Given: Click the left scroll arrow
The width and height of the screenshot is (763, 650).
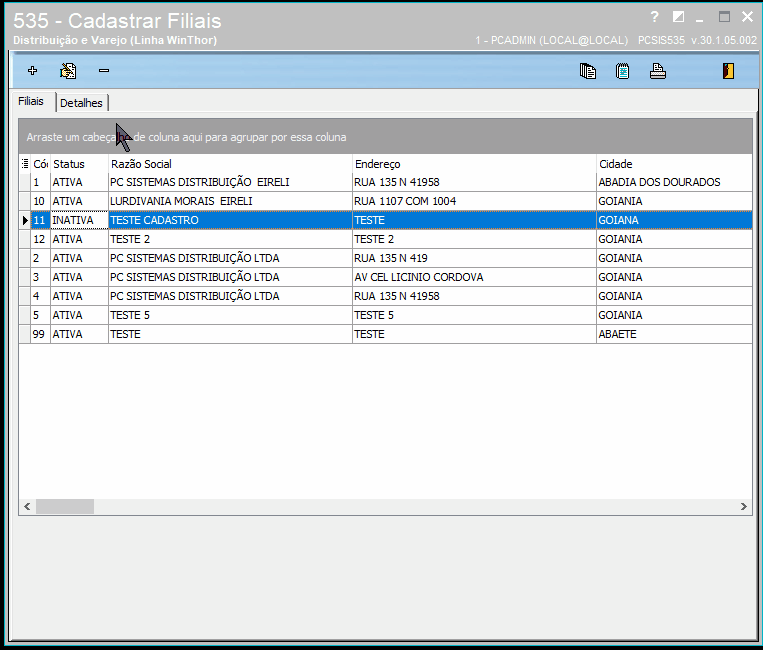Looking at the screenshot, I should (x=27, y=506).
